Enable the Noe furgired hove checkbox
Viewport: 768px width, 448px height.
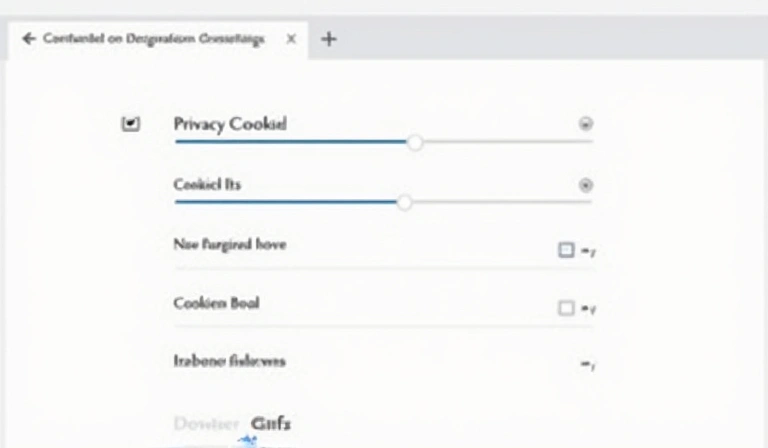[x=566, y=250]
